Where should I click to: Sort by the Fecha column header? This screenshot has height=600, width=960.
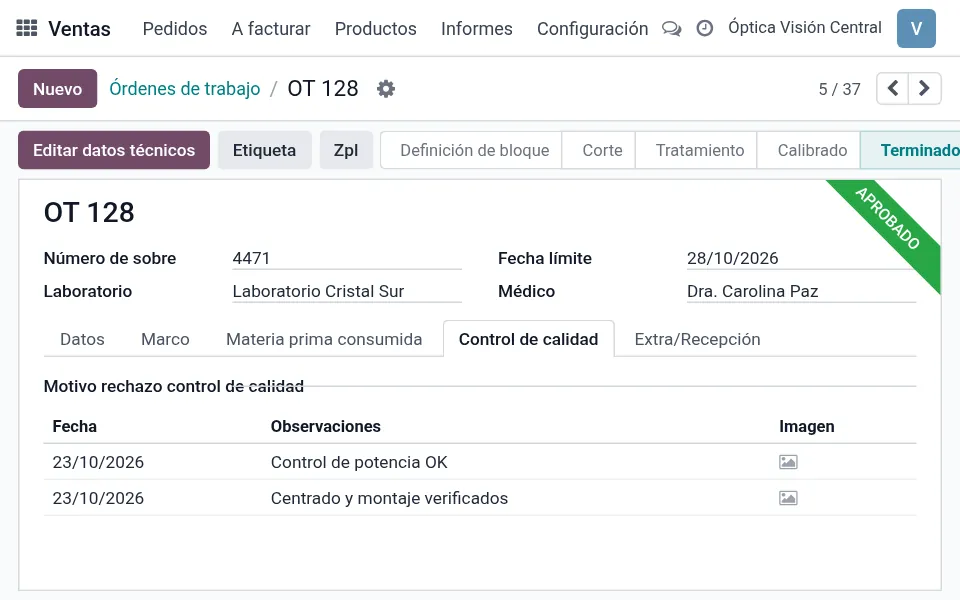click(75, 426)
